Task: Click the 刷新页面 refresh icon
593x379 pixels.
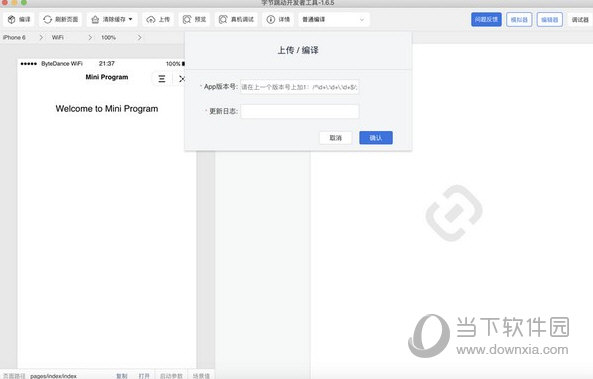Action: 47,19
